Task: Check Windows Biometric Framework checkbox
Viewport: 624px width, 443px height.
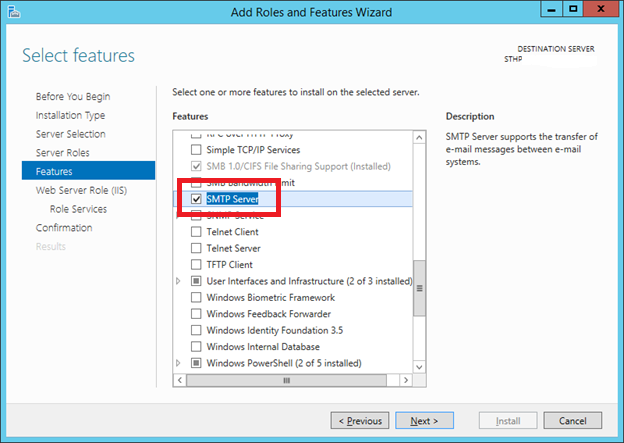Action: pos(196,297)
